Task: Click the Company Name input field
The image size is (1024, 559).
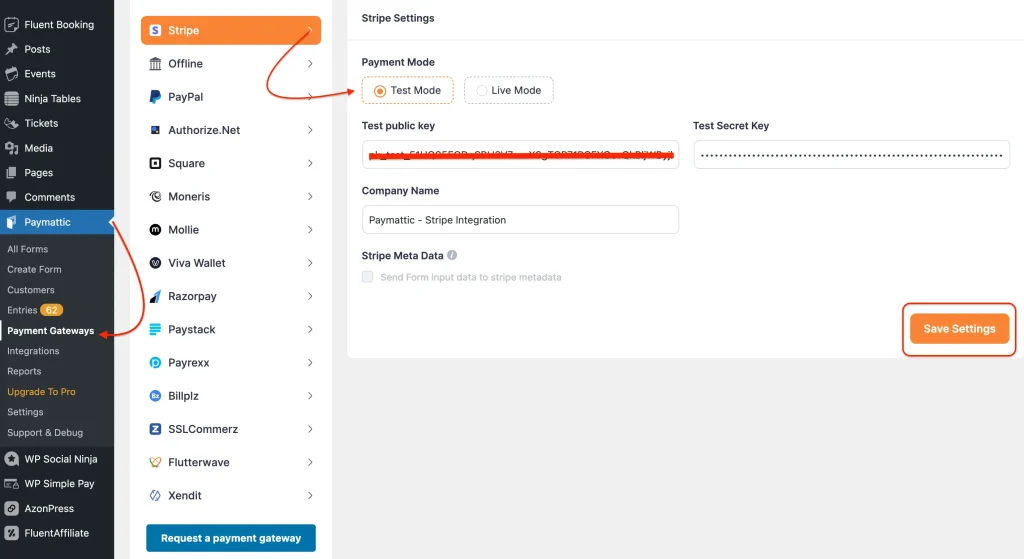Action: coord(520,219)
